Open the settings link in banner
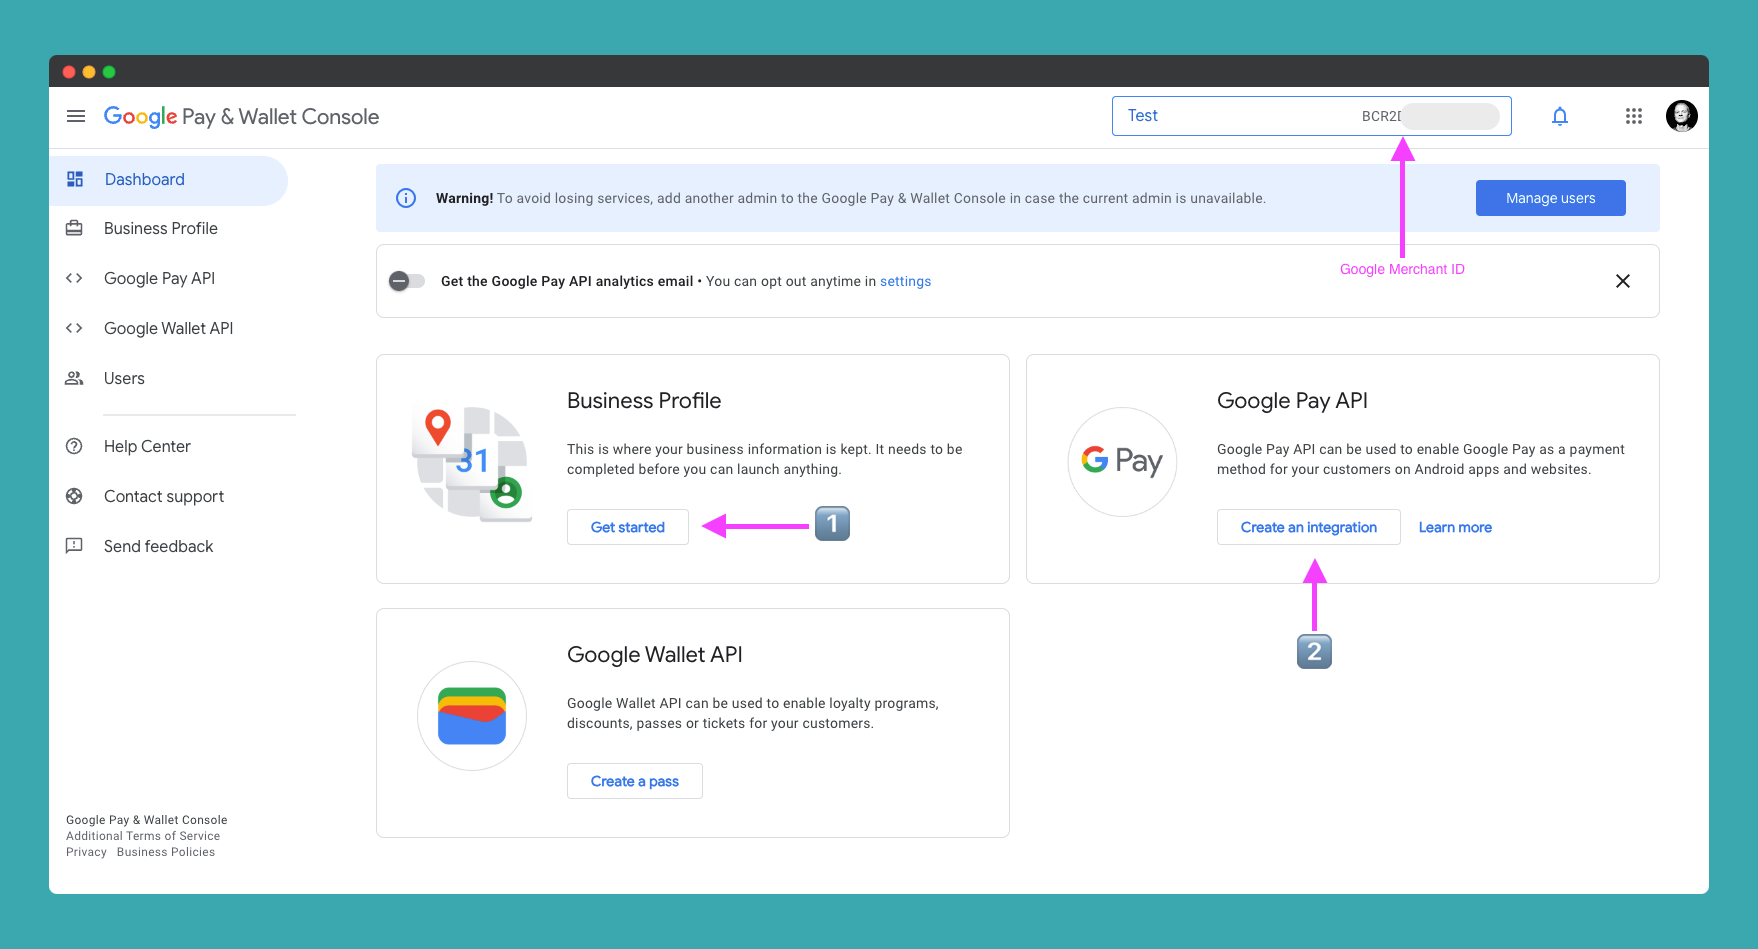This screenshot has width=1758, height=949. point(905,282)
